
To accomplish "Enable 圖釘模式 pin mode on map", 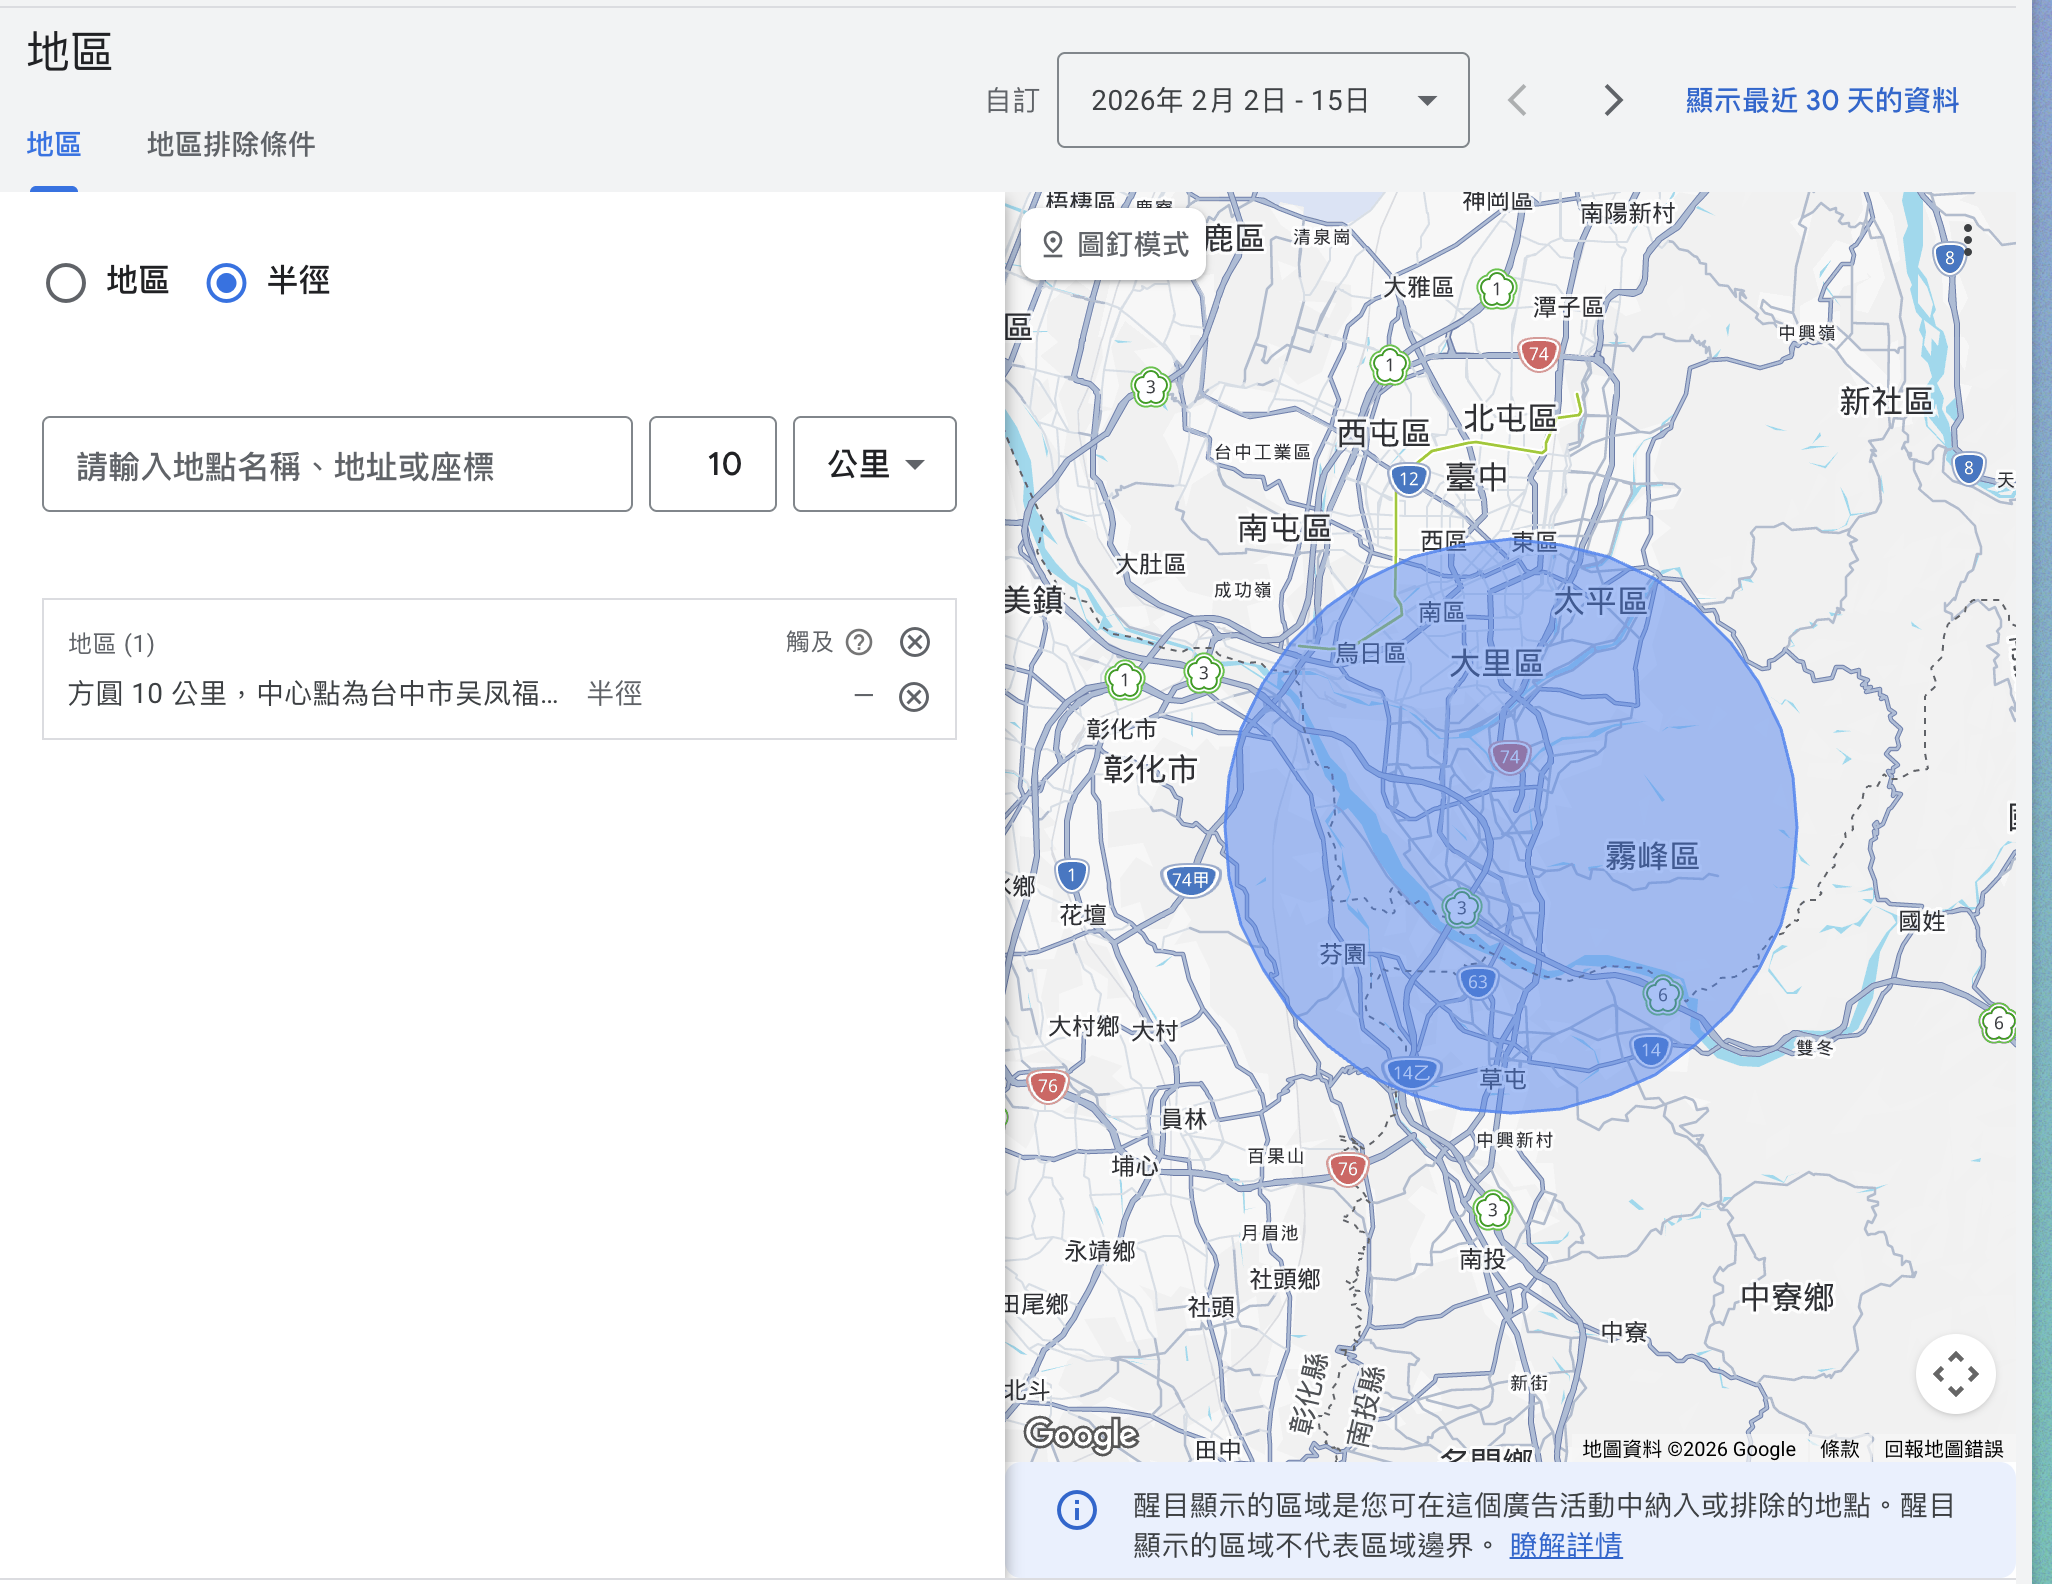I will pos(1115,244).
